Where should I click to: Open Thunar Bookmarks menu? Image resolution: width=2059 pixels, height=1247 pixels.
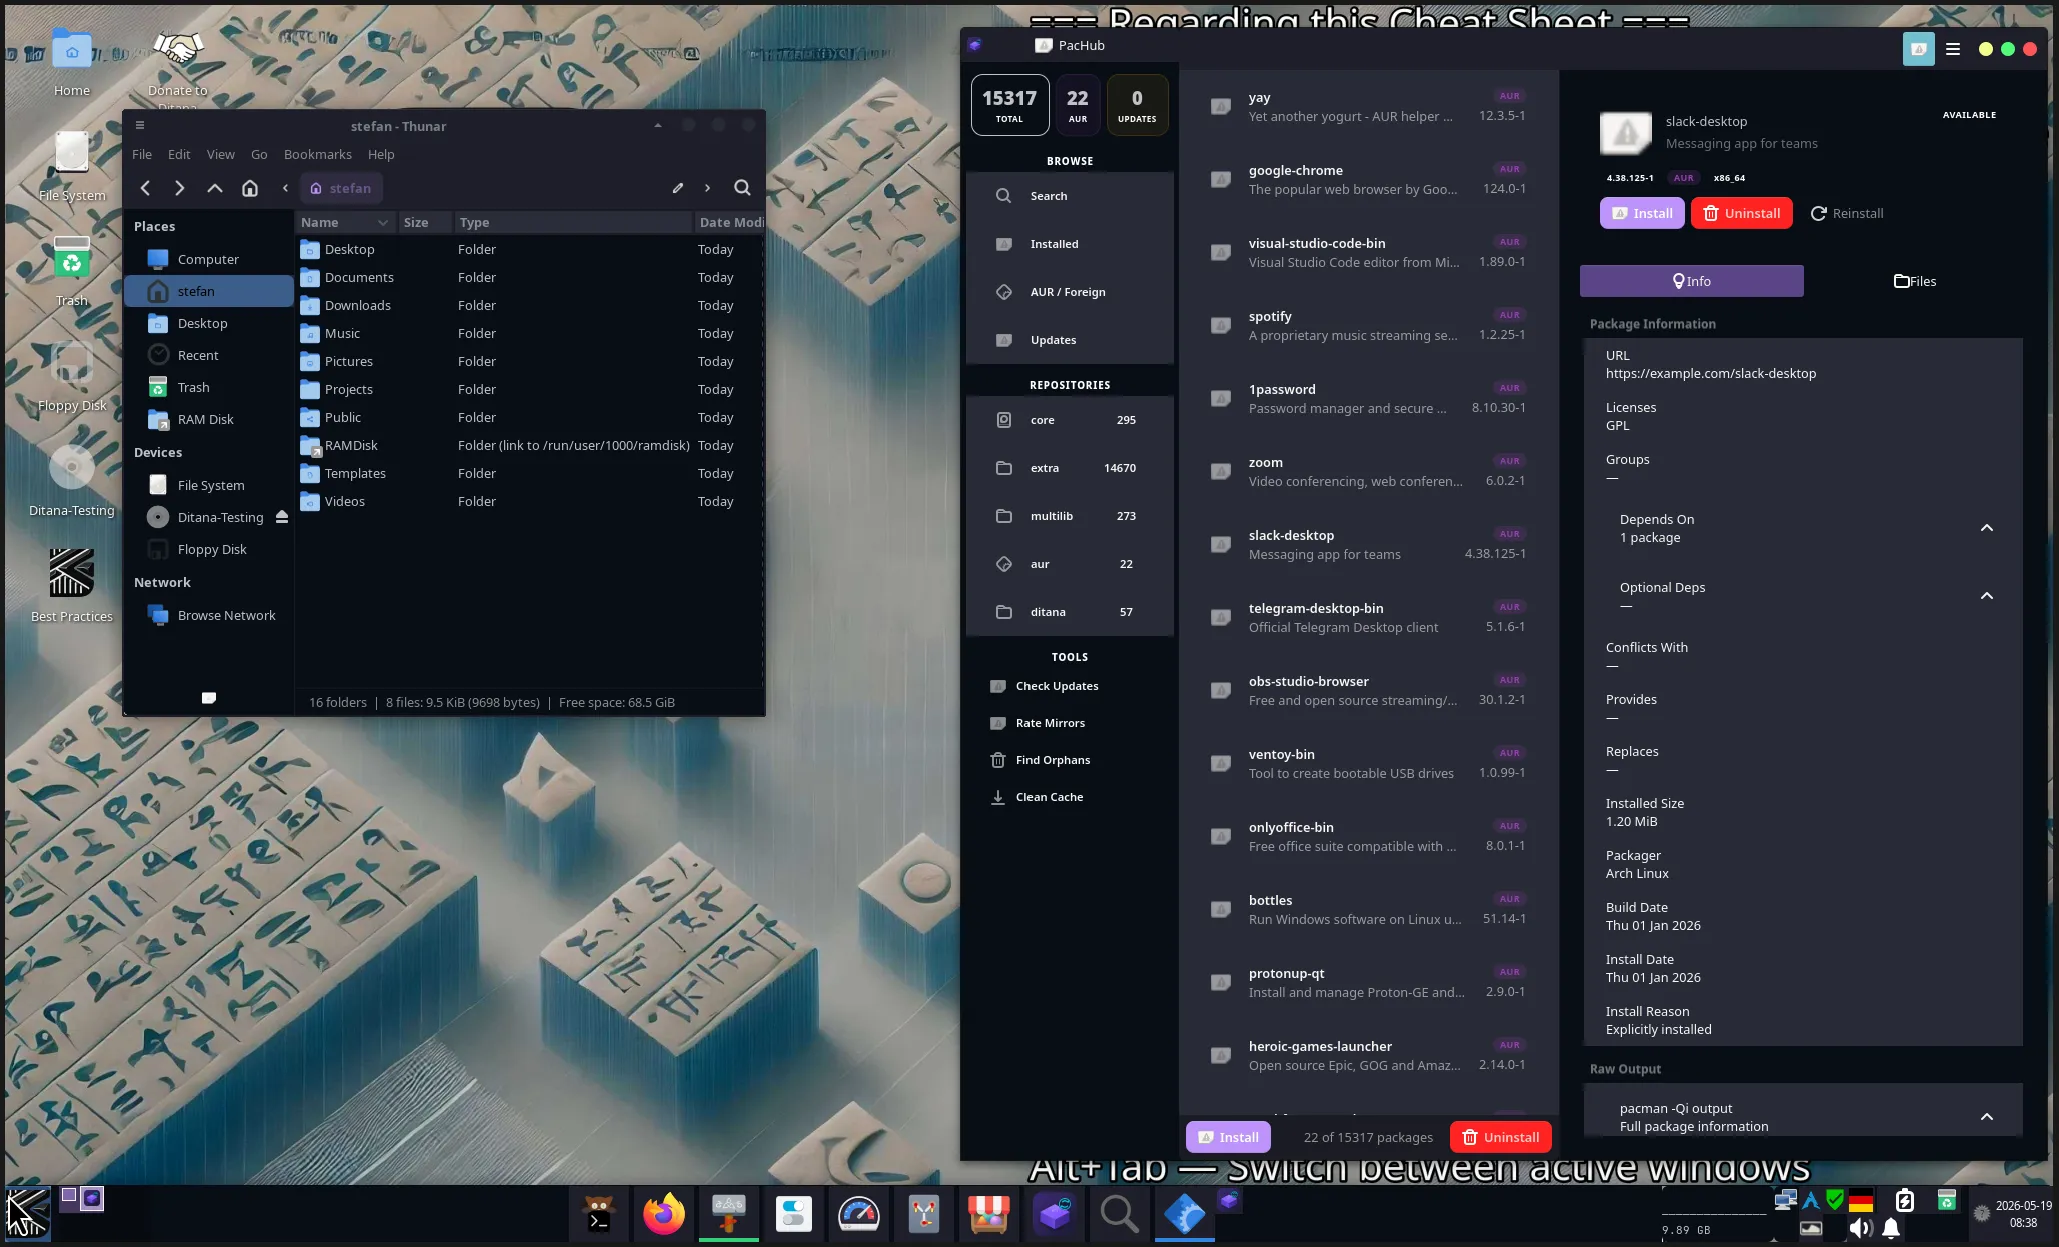pyautogui.click(x=318, y=154)
